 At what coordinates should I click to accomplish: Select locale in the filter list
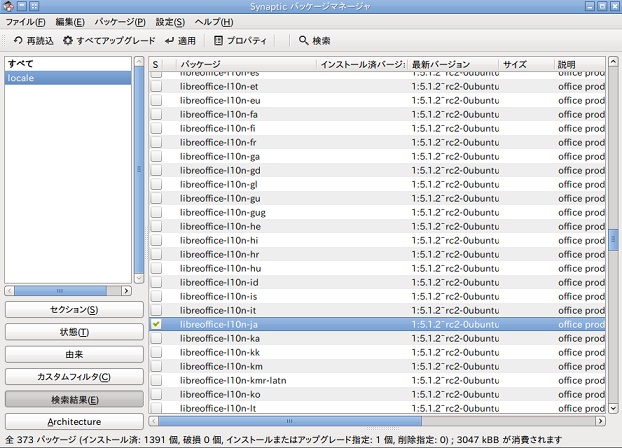[68, 78]
